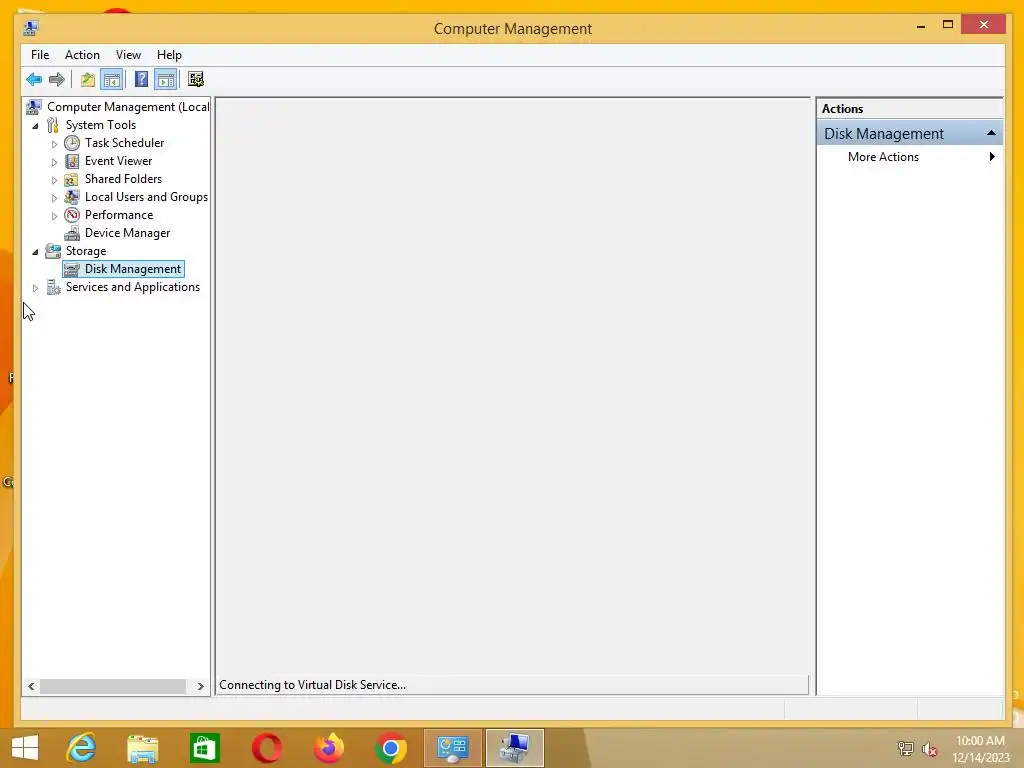Select Task Scheduler in the tree
The height and width of the screenshot is (768, 1024).
[124, 143]
